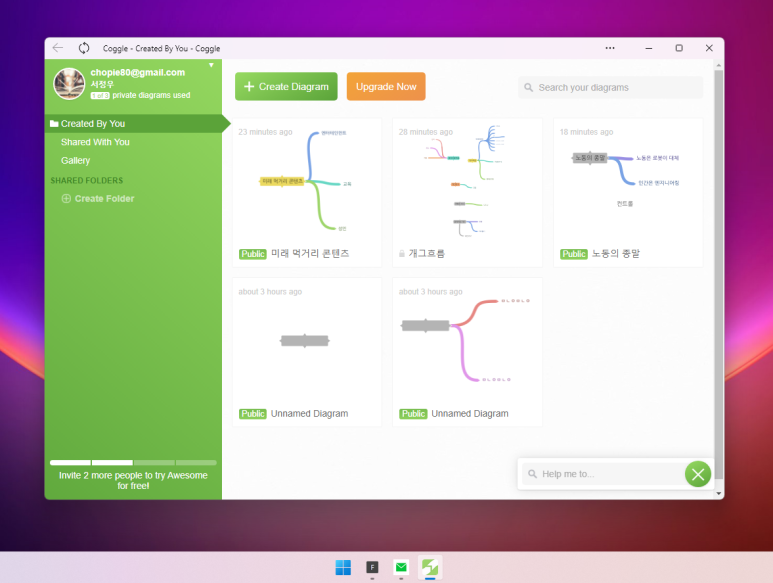
Task: Click Invite 2 more people text
Action: click(x=133, y=480)
